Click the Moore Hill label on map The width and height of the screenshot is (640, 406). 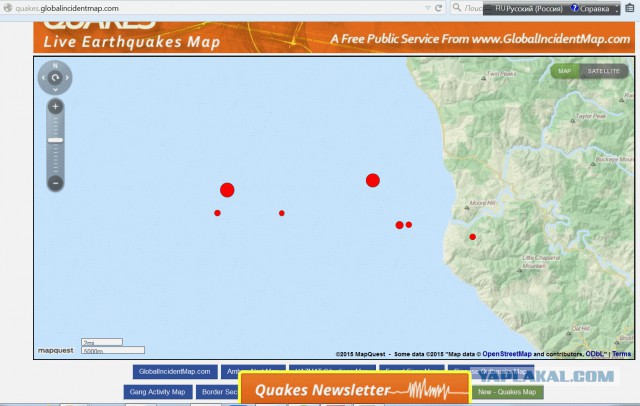(482, 203)
